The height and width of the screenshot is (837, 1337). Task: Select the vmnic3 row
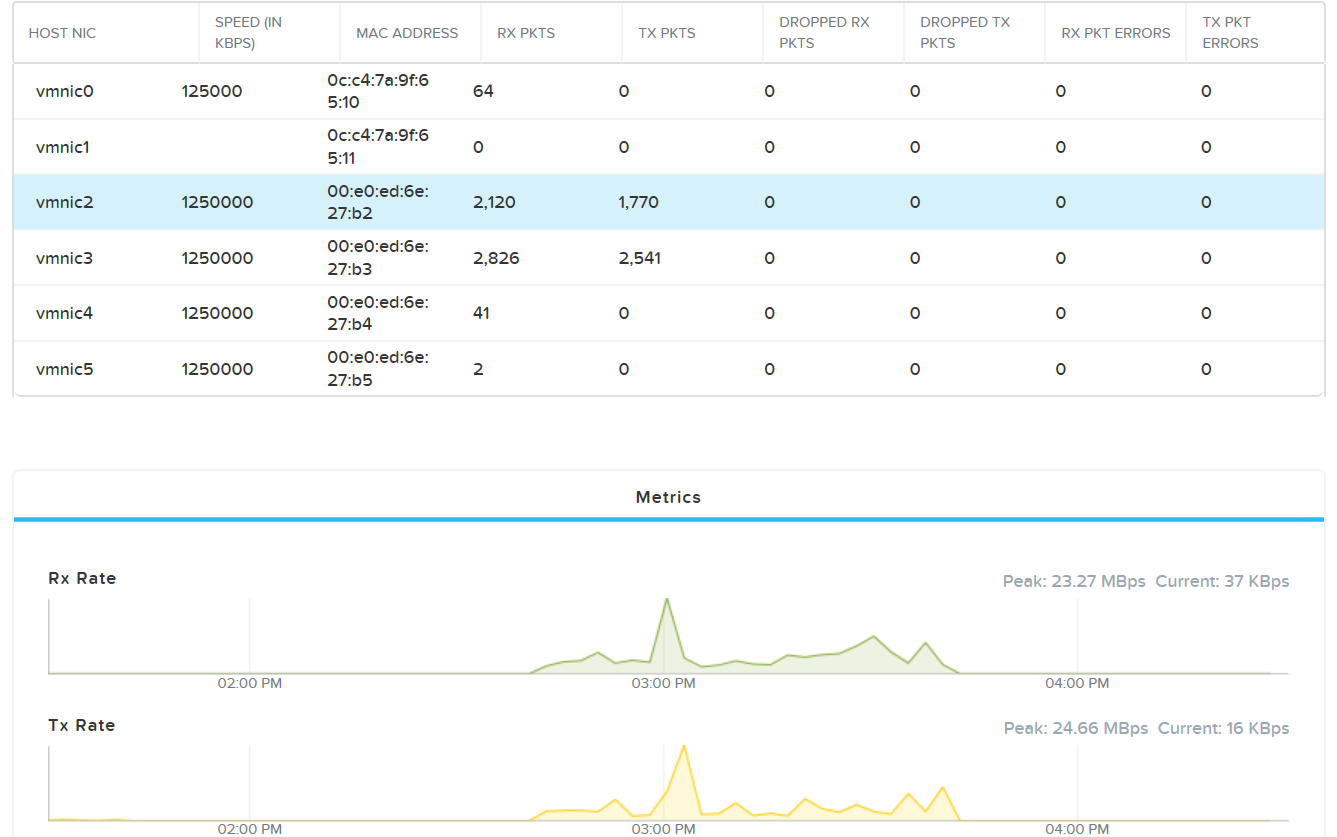click(x=668, y=258)
